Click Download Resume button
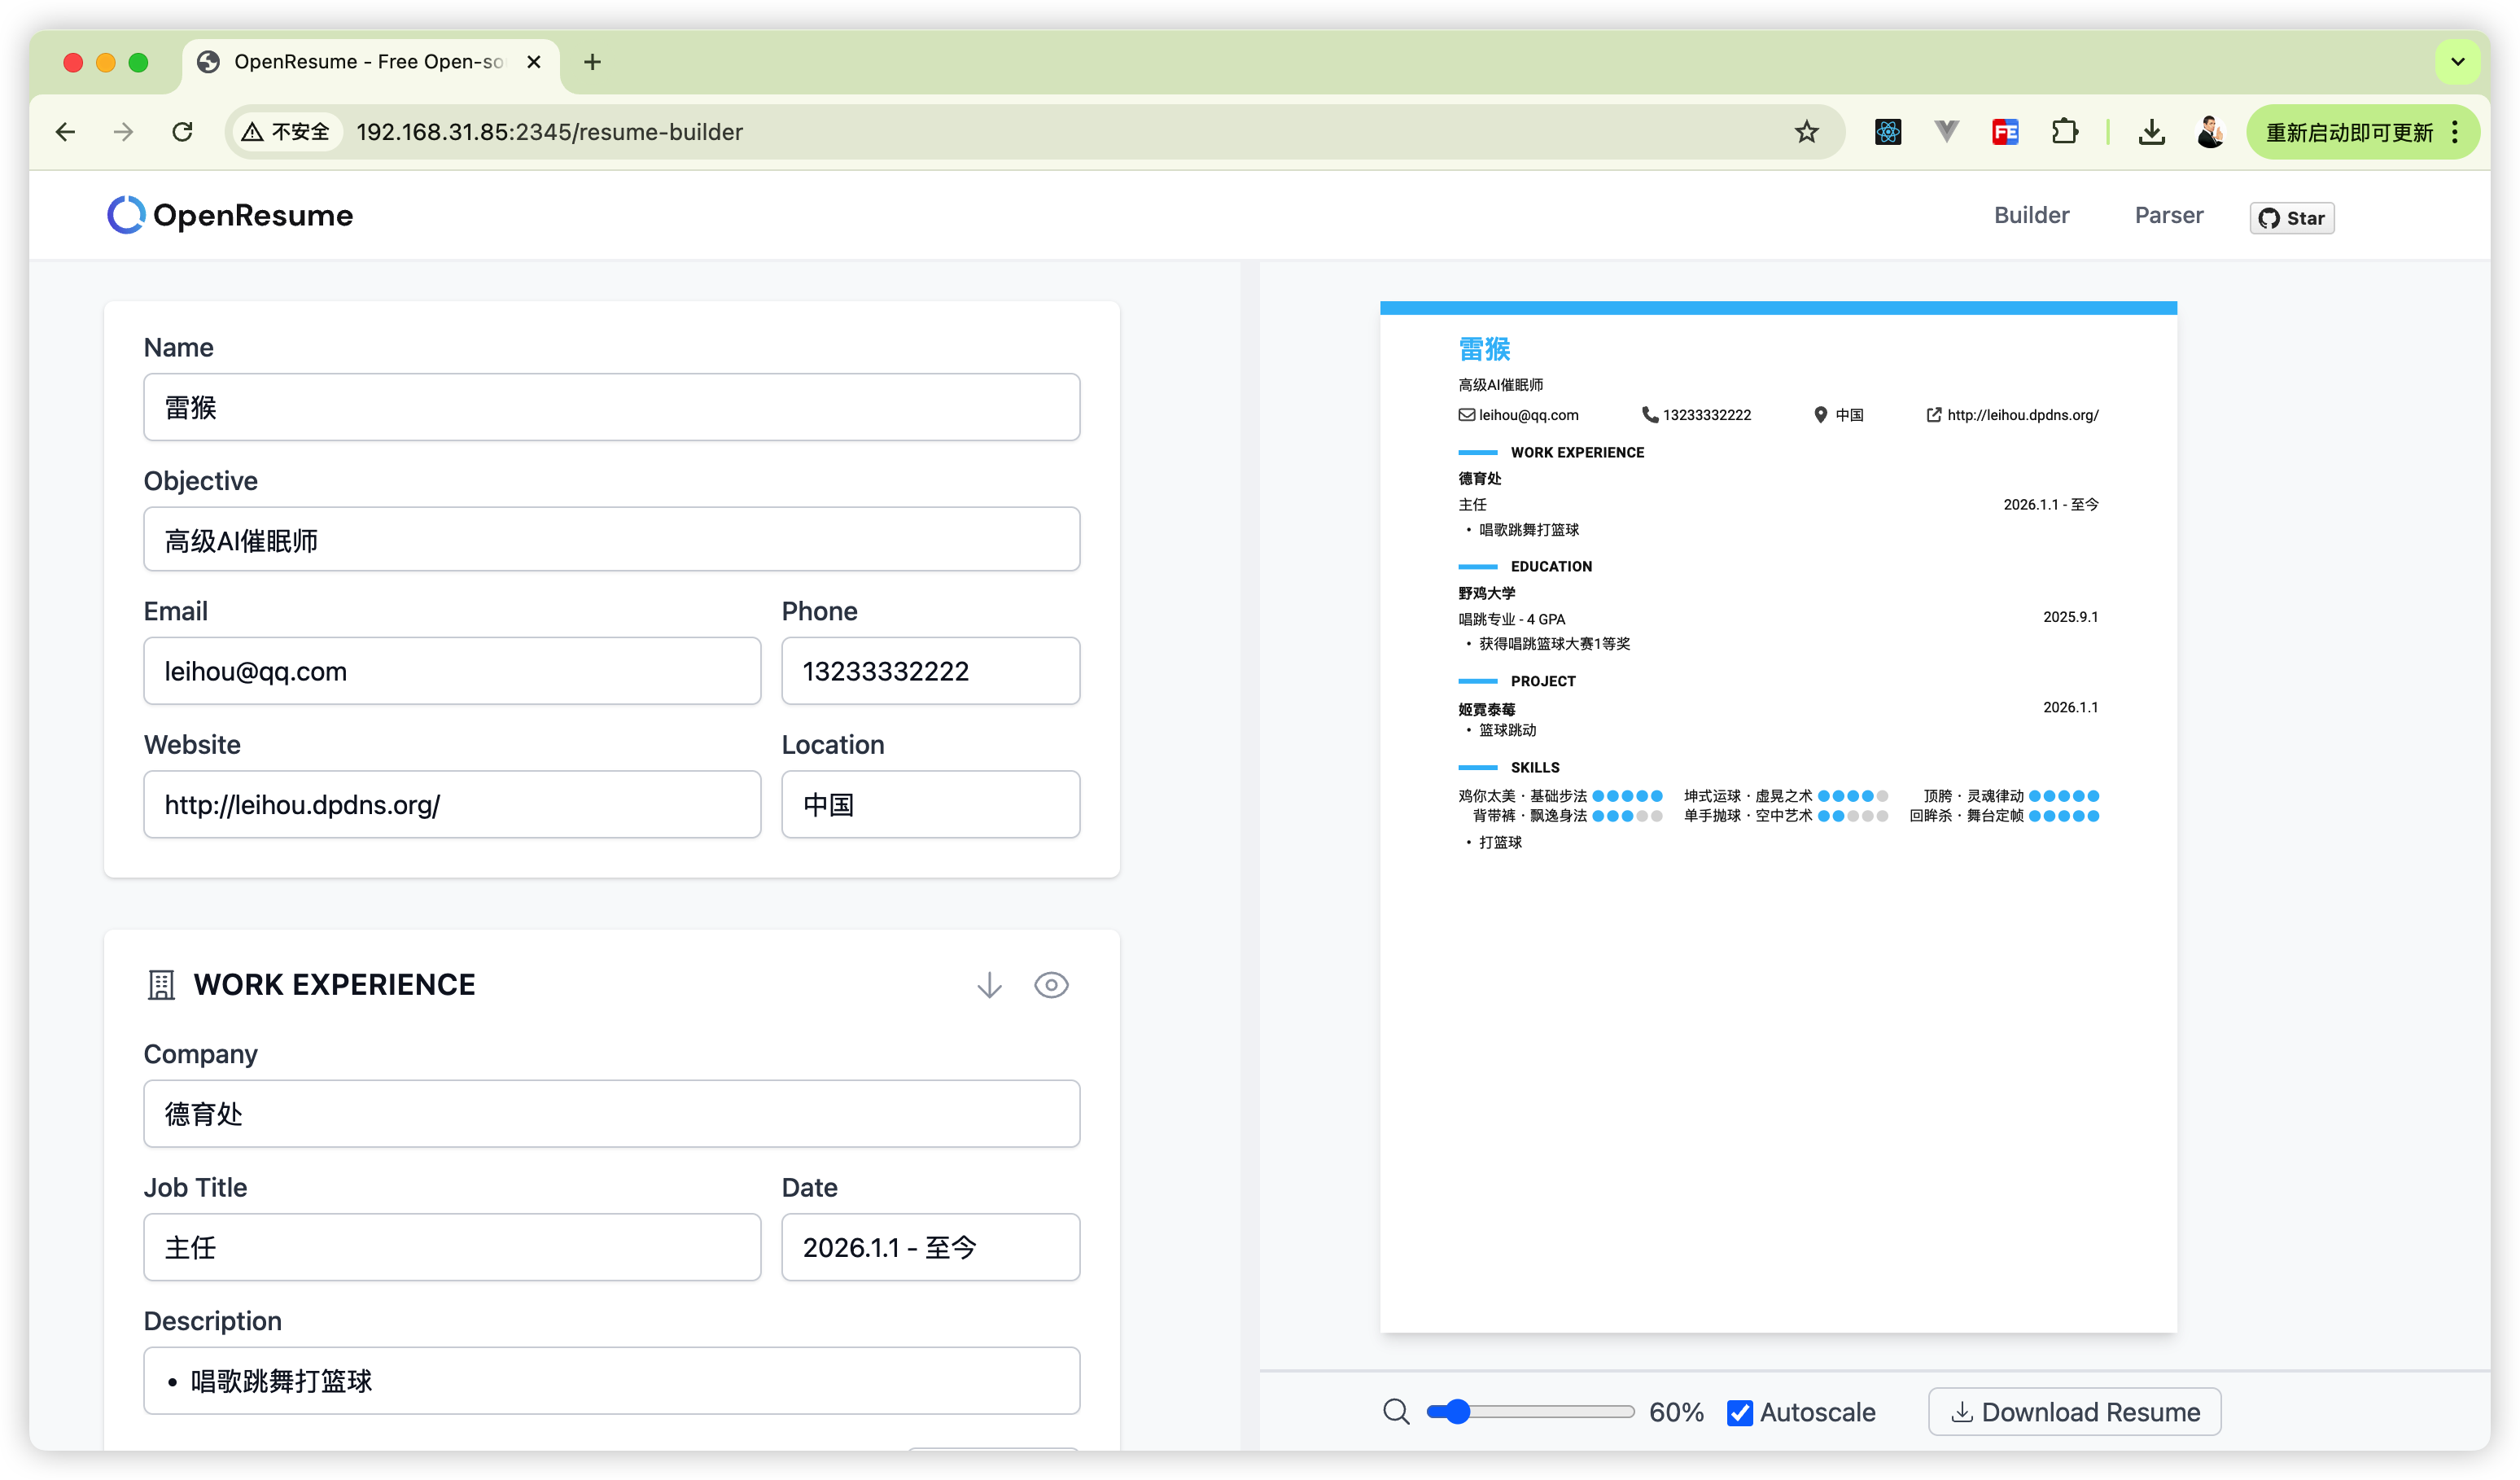 [x=2074, y=1412]
